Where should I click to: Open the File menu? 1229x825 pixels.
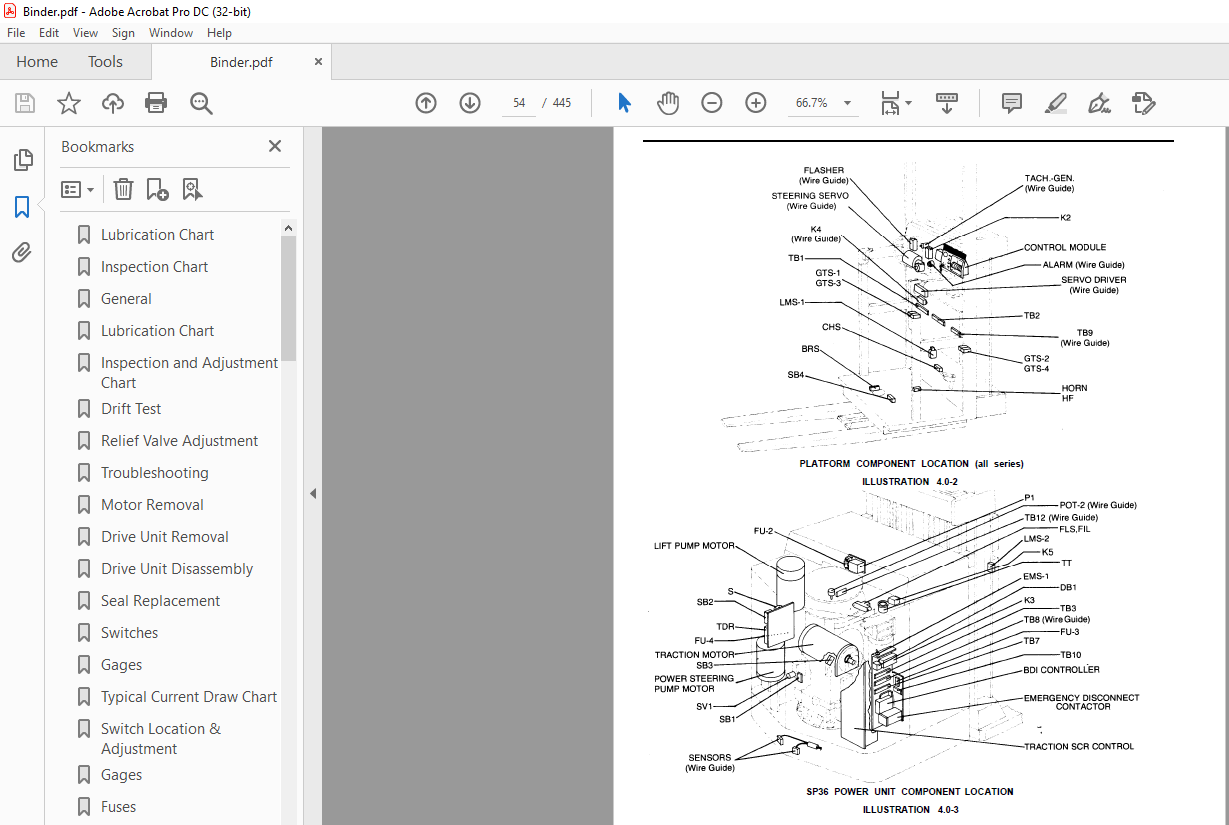tap(16, 33)
